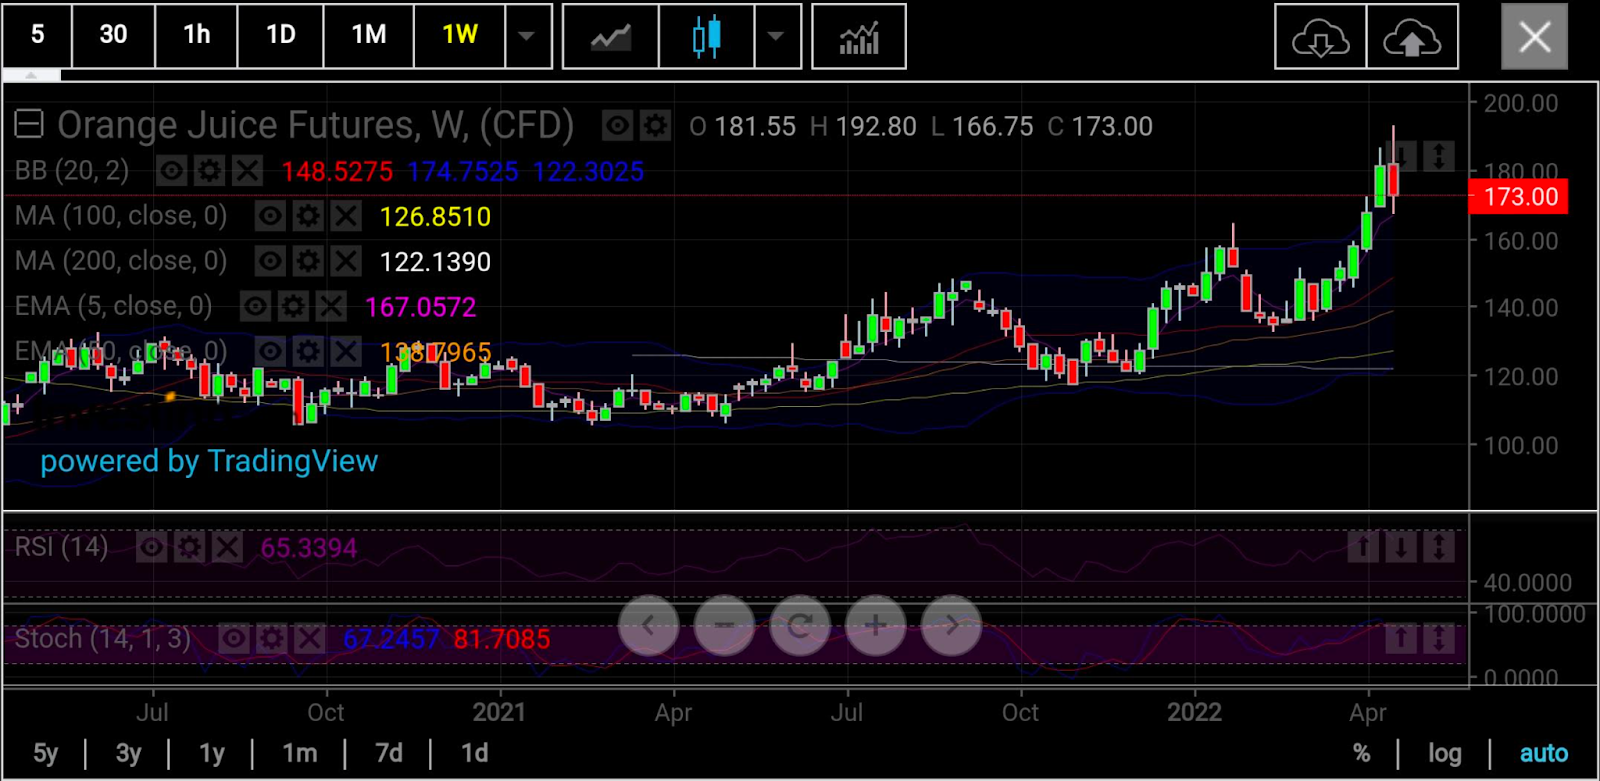Screen dimensions: 1600x781
Task: Move the RSI pane down
Action: pos(1401,546)
